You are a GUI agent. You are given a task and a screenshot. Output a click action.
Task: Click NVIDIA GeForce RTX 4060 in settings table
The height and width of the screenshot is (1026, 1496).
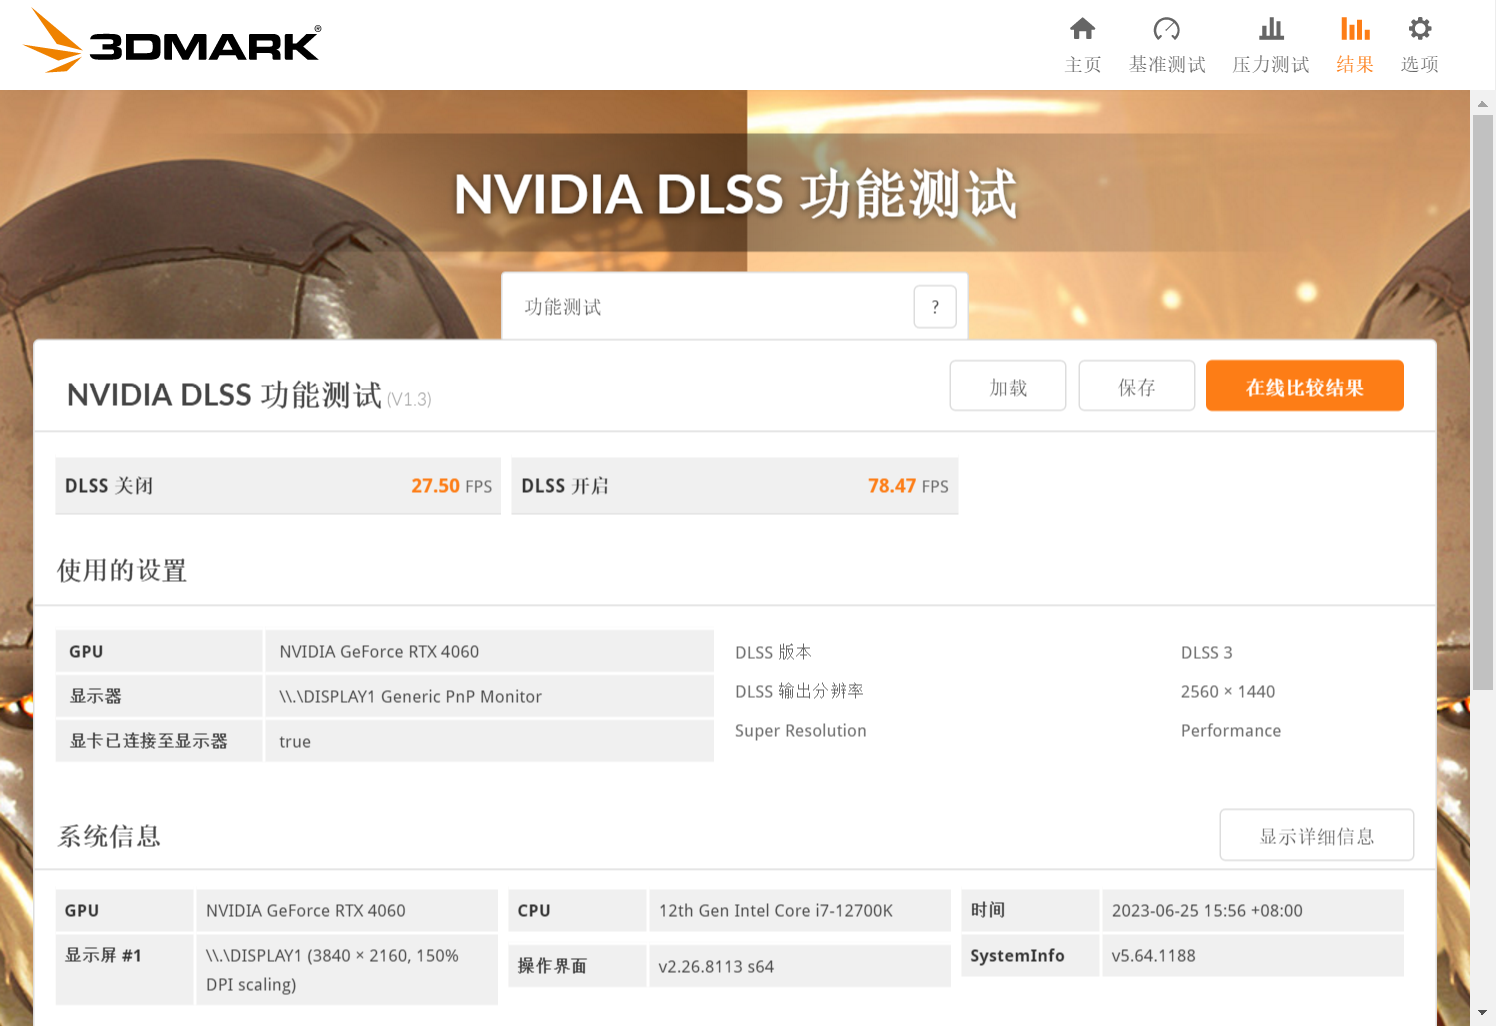pyautogui.click(x=490, y=651)
